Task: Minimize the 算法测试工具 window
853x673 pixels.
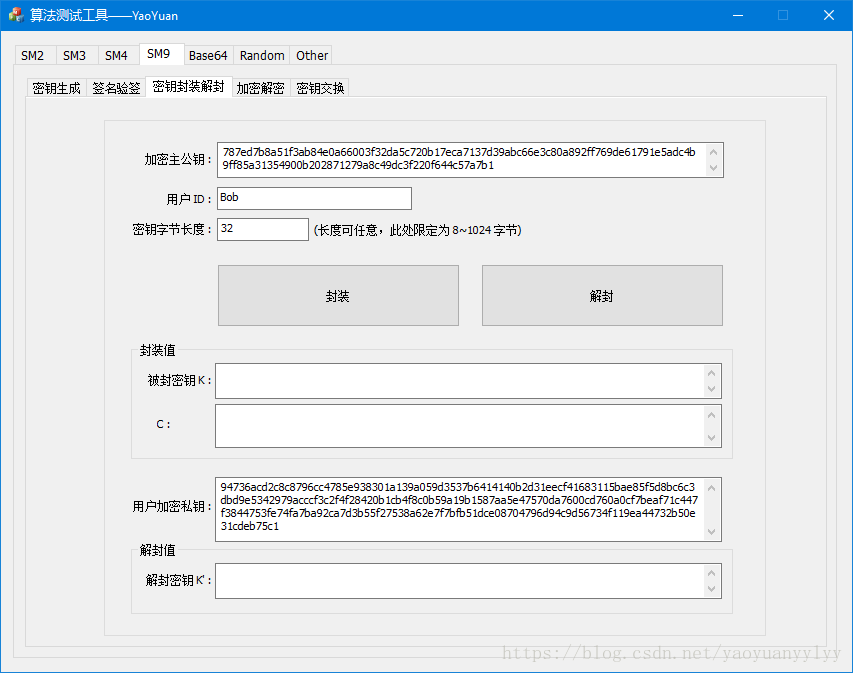Action: point(738,15)
